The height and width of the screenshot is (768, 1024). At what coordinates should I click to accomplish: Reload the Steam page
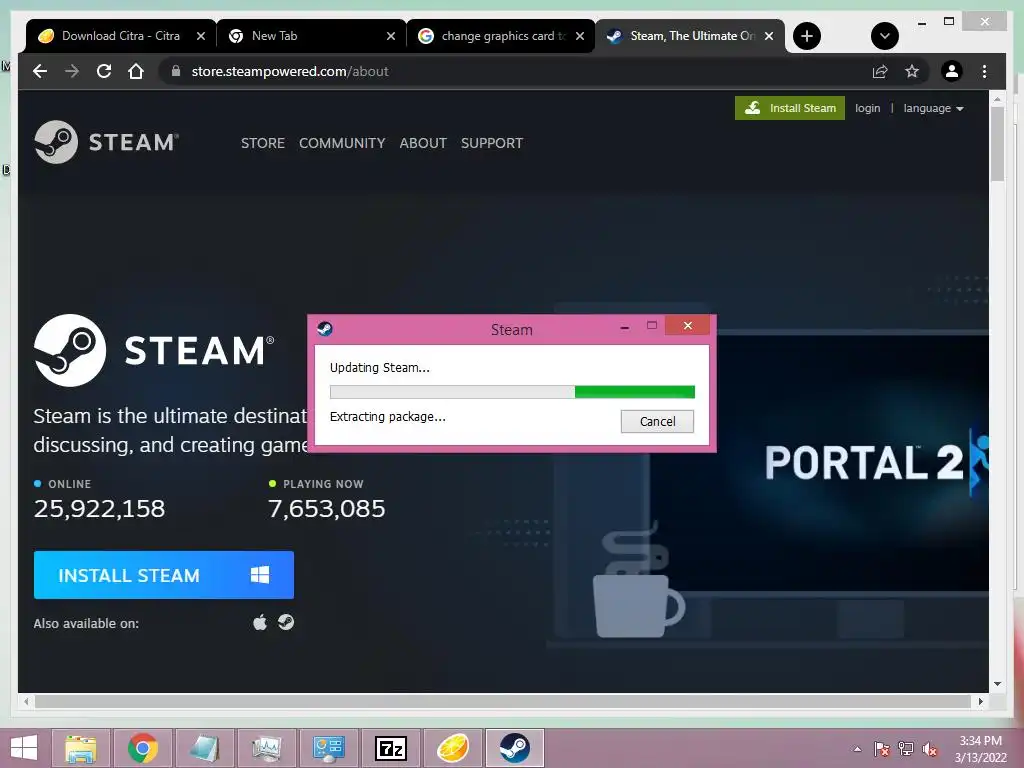pyautogui.click(x=104, y=71)
